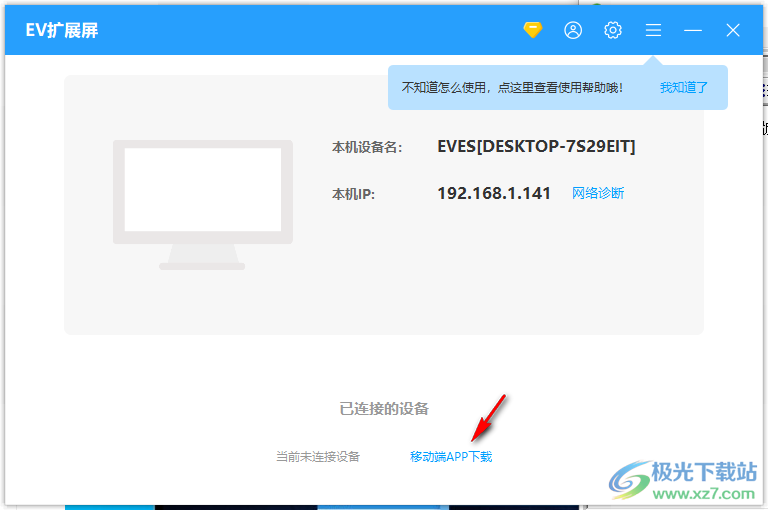Select the IP address 192.168.1.141

(494, 193)
